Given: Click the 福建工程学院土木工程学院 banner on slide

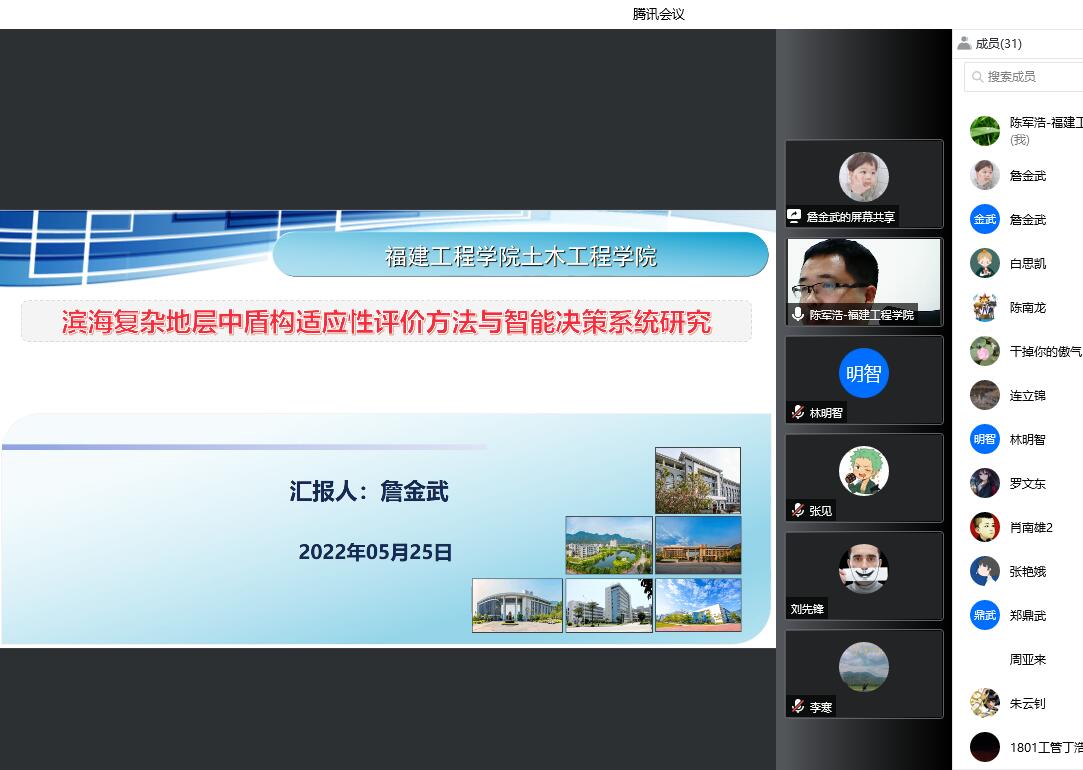Looking at the screenshot, I should 520,256.
